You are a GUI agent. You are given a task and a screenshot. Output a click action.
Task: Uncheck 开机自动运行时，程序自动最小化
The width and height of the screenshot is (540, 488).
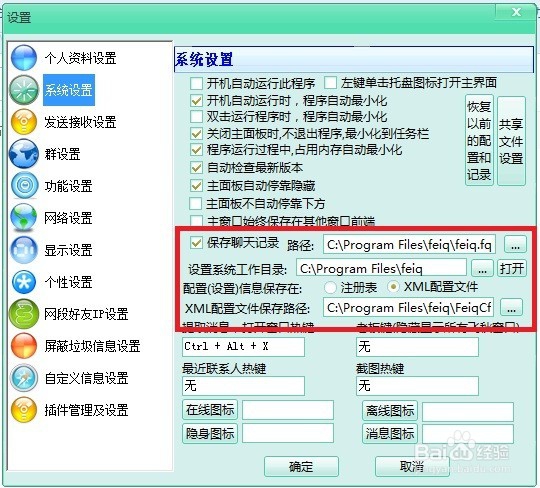(196, 101)
